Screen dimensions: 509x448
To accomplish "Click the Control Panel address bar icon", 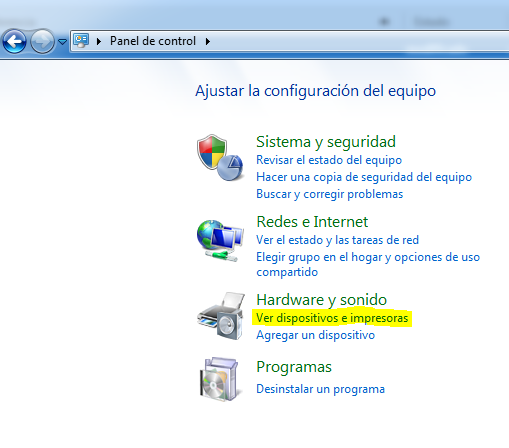I will click(81, 41).
